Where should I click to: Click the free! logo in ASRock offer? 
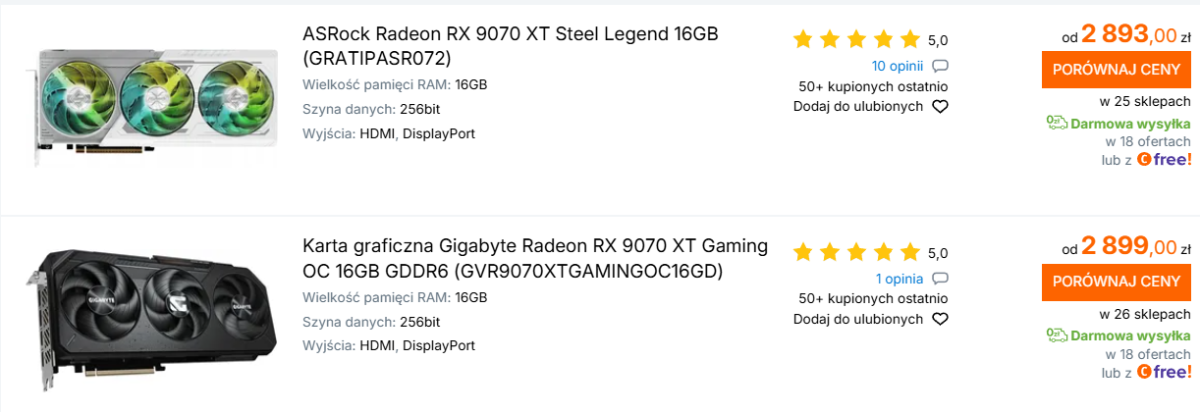pyautogui.click(x=1164, y=160)
